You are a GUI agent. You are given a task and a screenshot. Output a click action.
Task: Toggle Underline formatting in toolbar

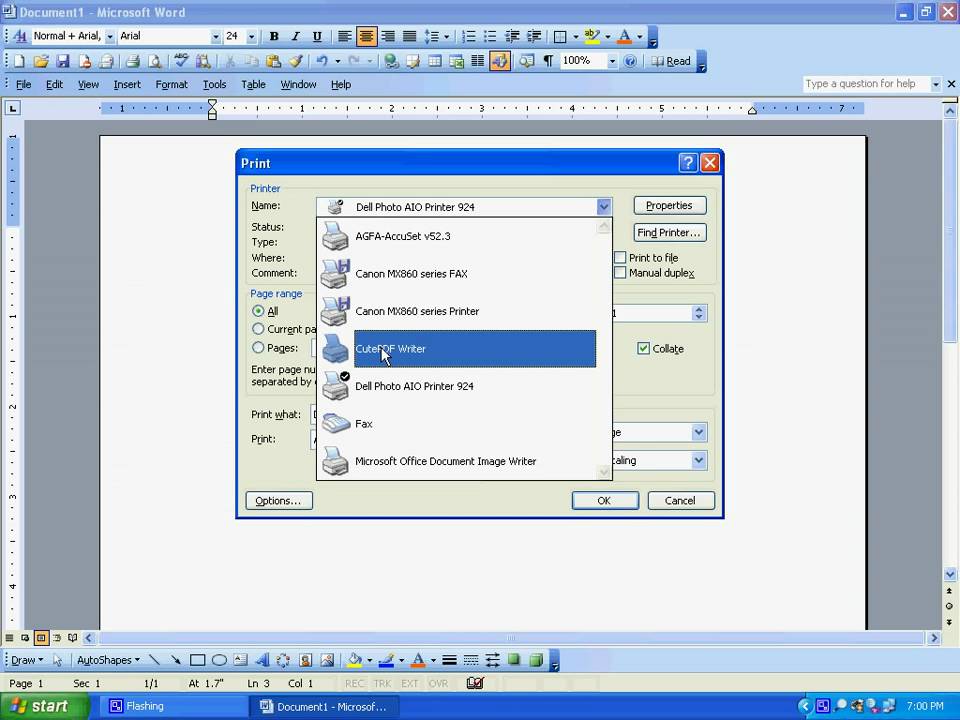[x=317, y=37]
